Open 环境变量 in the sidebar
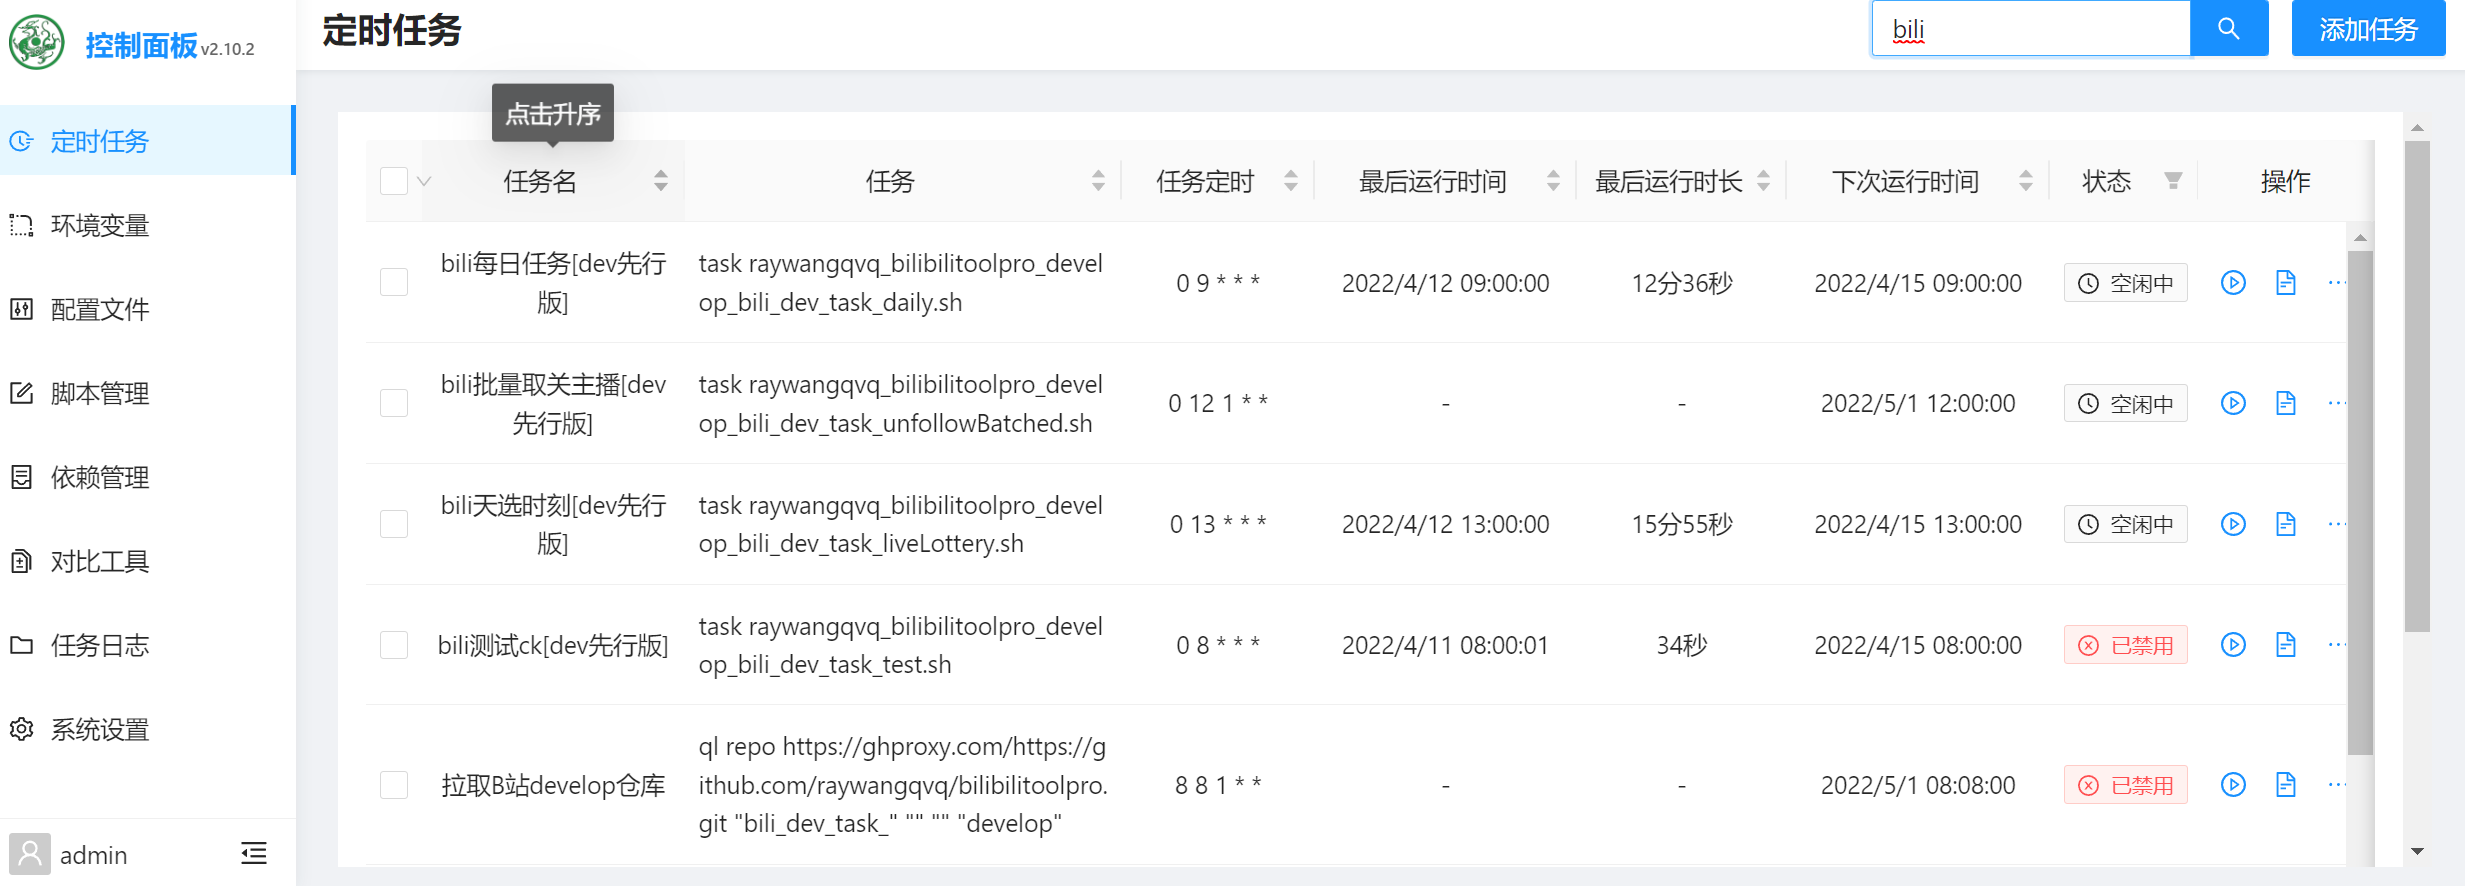The width and height of the screenshot is (2465, 886). (x=100, y=226)
